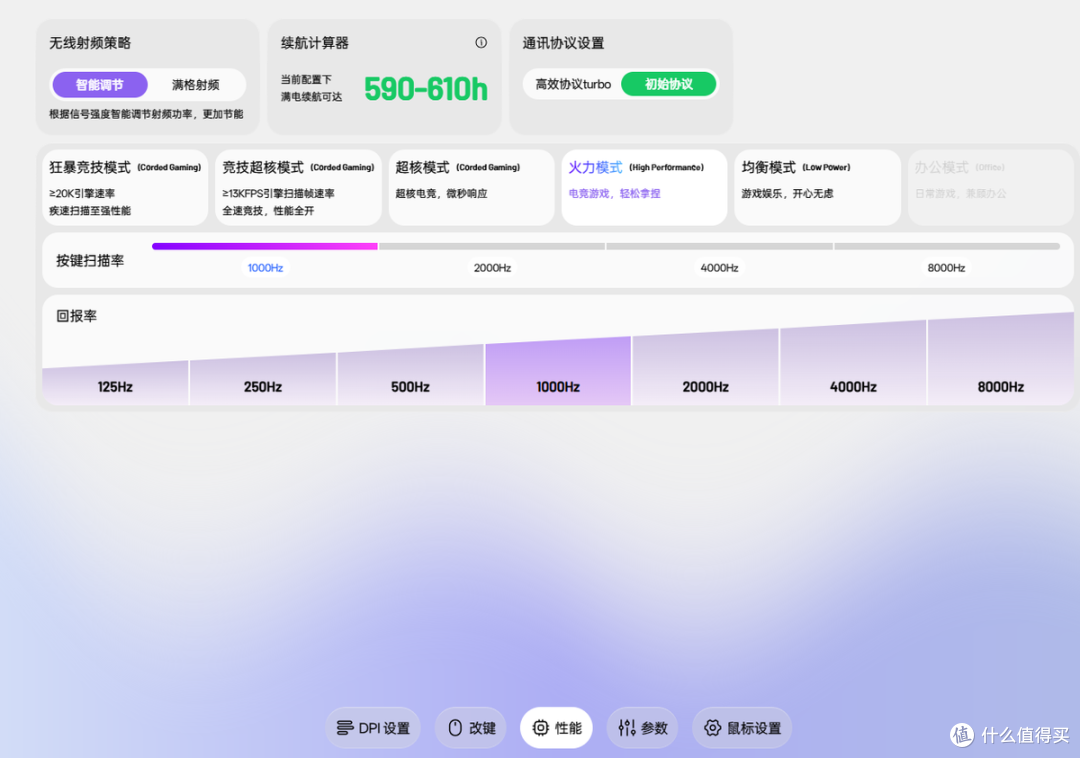Choose 办公模式 Office card
The height and width of the screenshot is (758, 1080).
[x=990, y=187]
